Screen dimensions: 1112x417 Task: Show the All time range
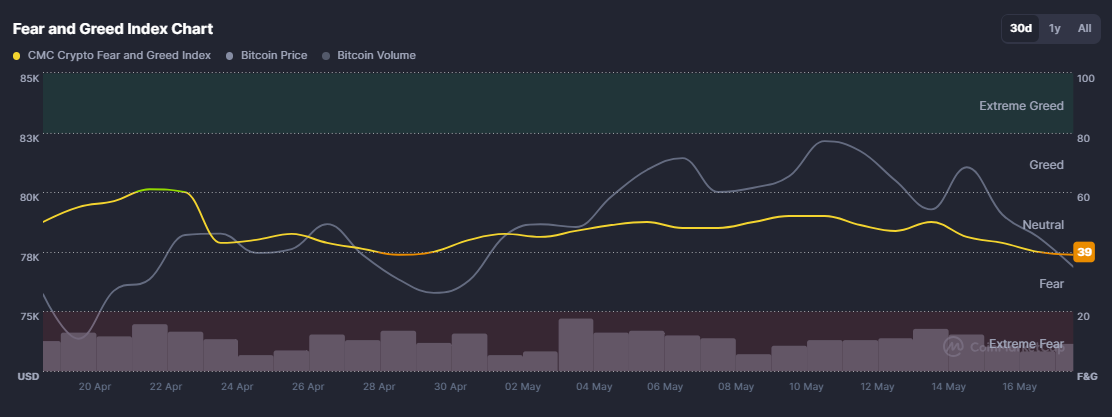(x=1084, y=28)
